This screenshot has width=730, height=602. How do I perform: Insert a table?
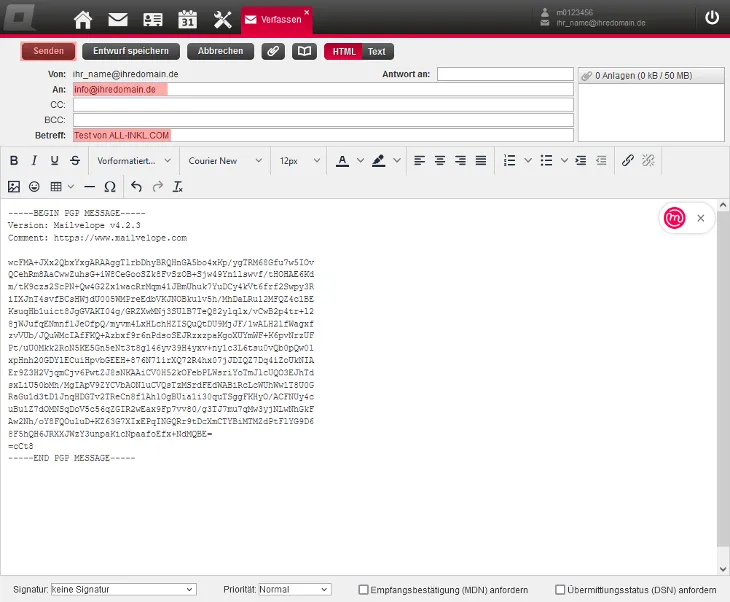(x=56, y=187)
